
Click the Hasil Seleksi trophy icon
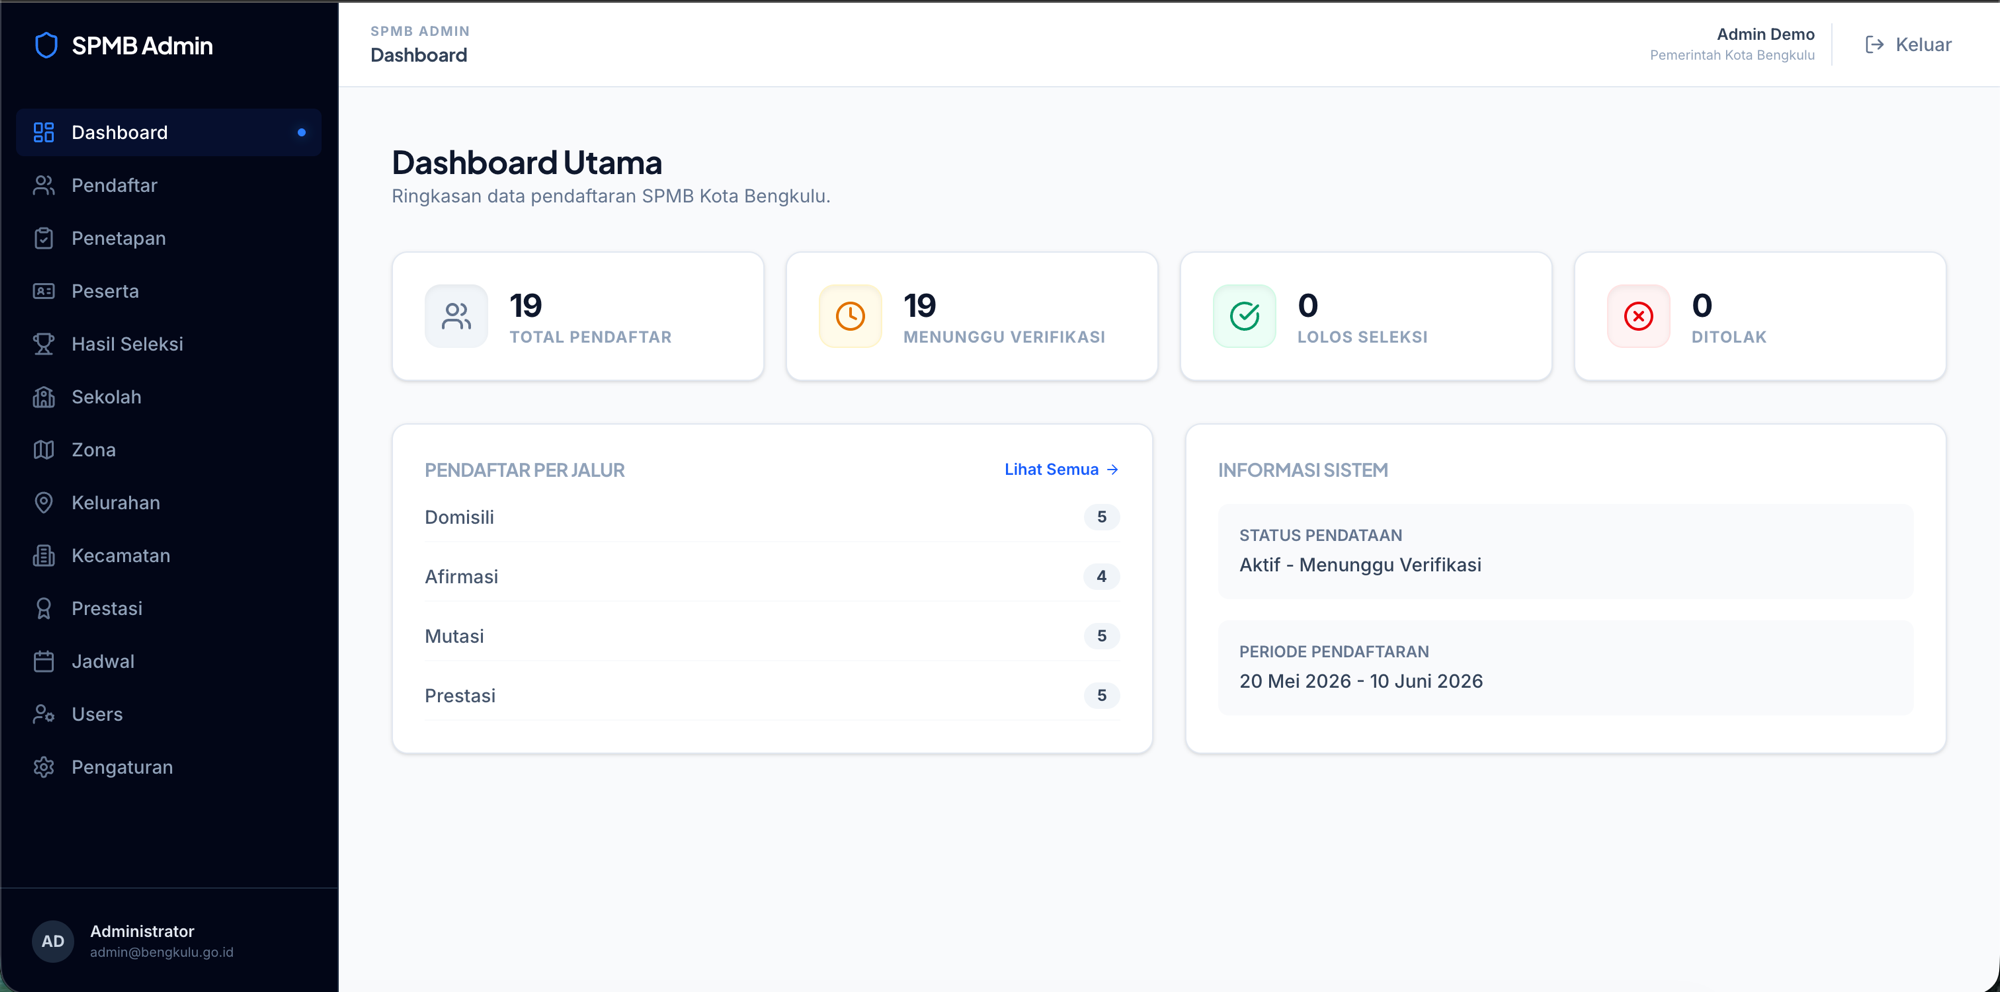coord(44,344)
